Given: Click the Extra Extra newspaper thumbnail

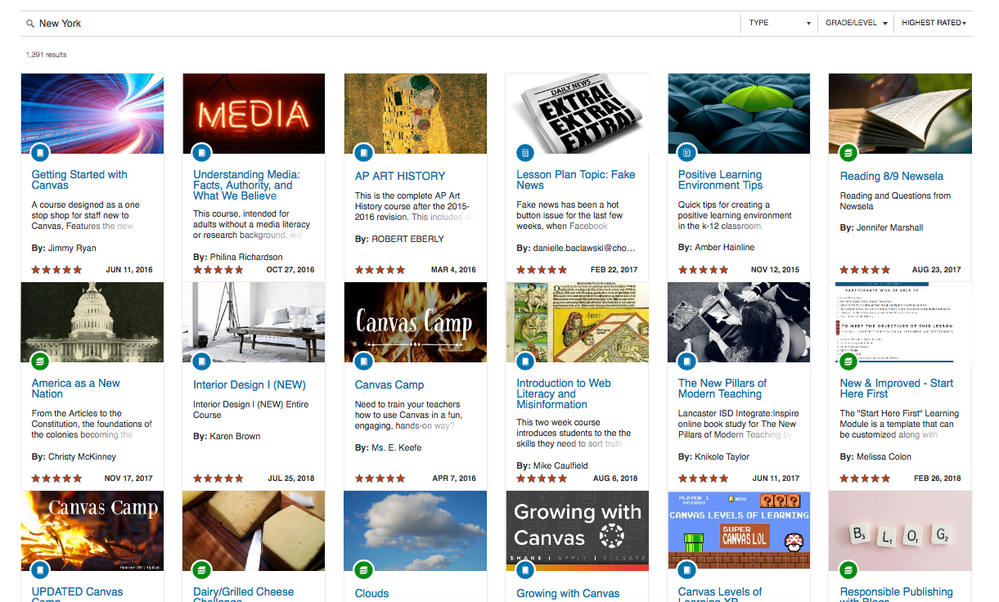Looking at the screenshot, I should pyautogui.click(x=577, y=113).
